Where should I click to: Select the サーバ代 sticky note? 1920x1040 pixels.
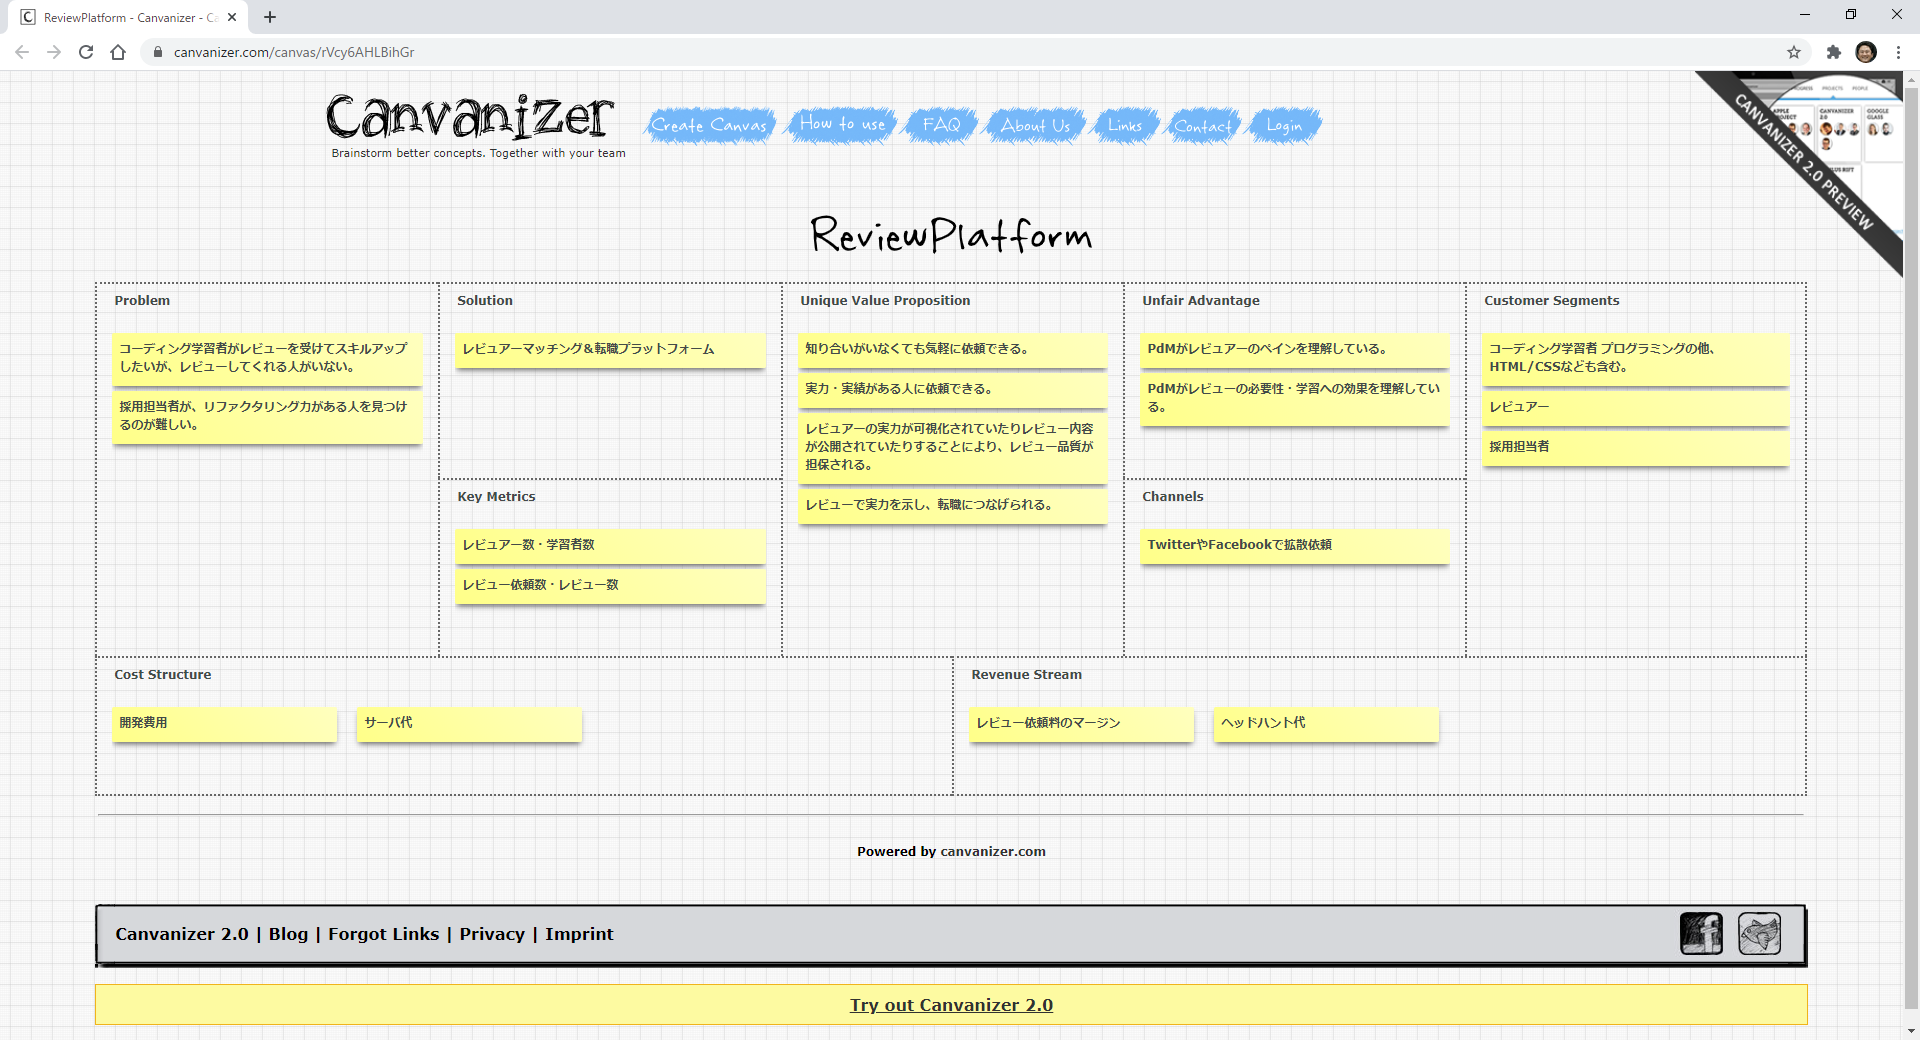point(469,724)
